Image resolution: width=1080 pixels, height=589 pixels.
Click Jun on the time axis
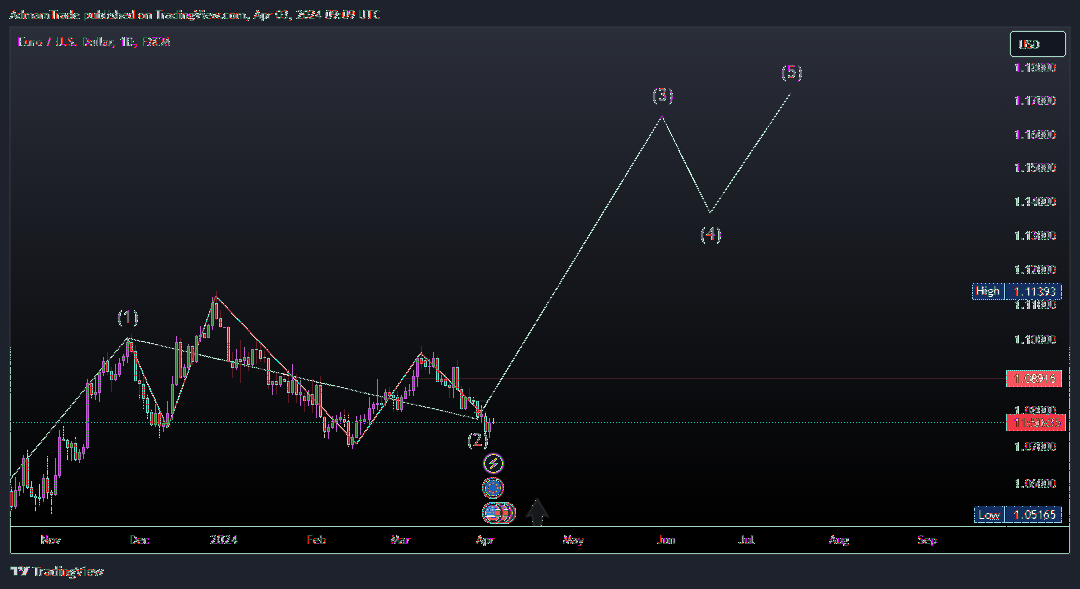[x=665, y=540]
